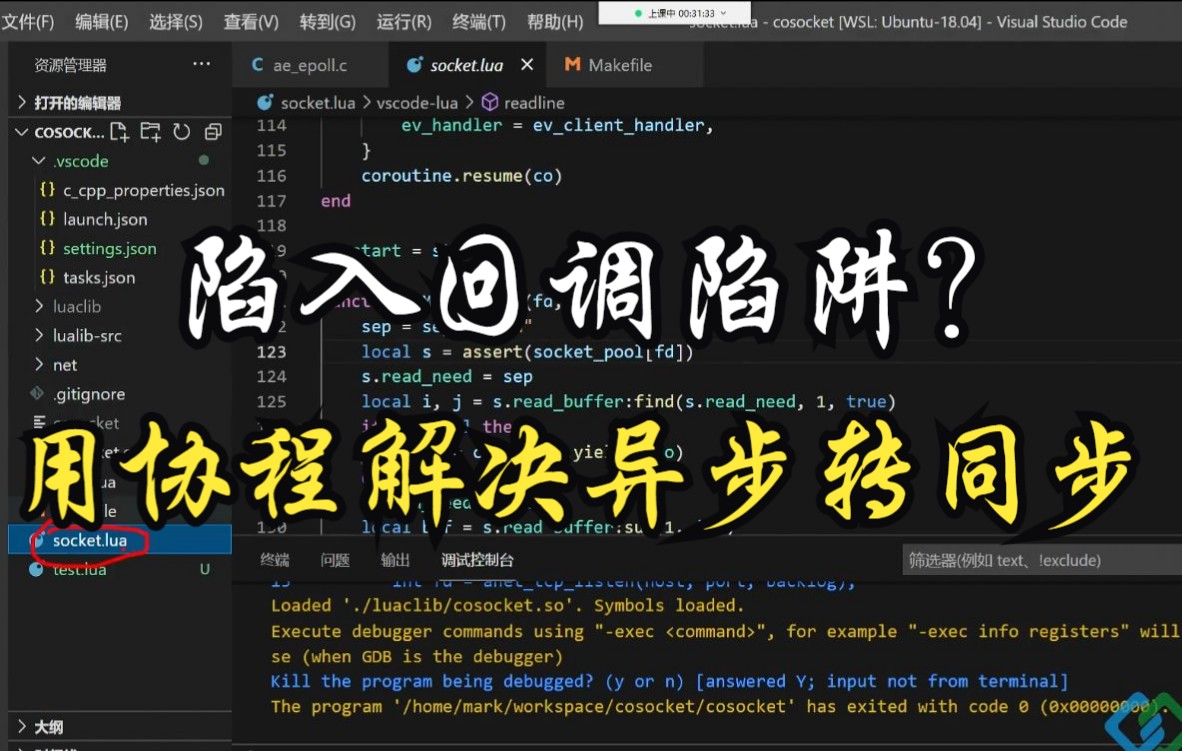Collapse all folders in Explorer
Screen dimensions: 1182x751
coord(211,131)
